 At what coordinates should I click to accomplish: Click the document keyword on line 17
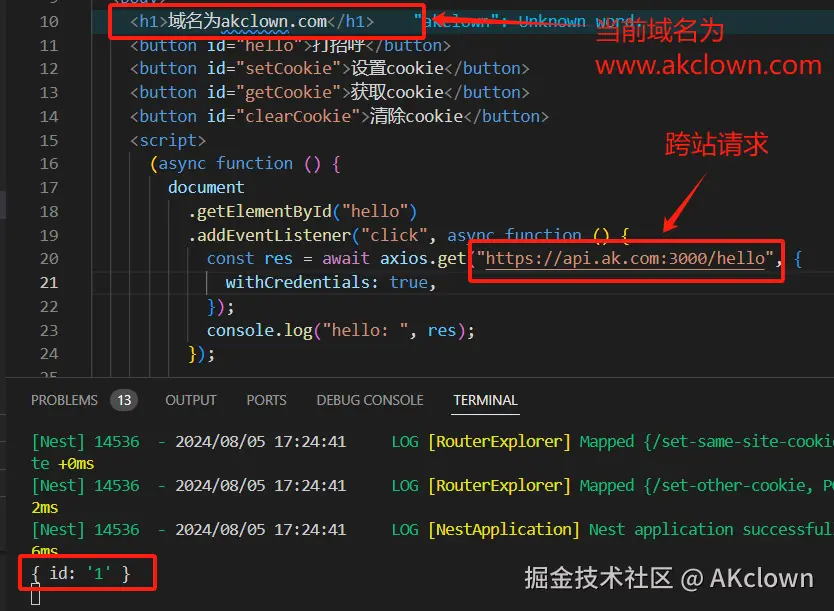pyautogui.click(x=206, y=188)
